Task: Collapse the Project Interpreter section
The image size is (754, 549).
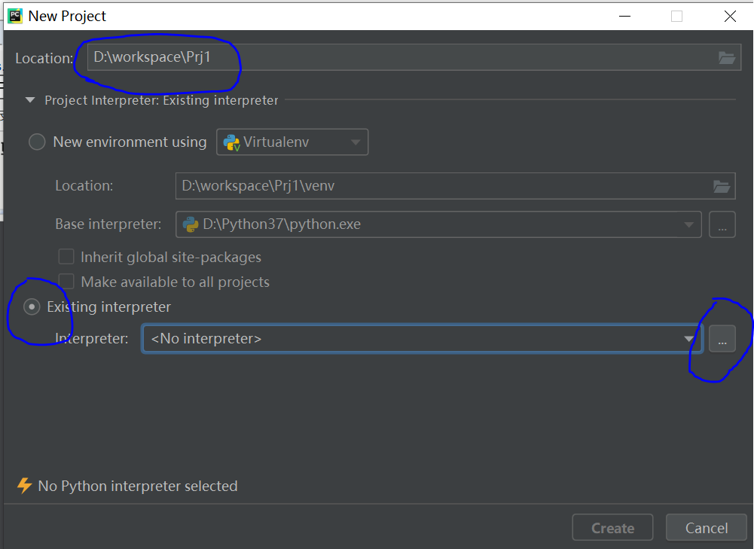Action: tap(30, 100)
